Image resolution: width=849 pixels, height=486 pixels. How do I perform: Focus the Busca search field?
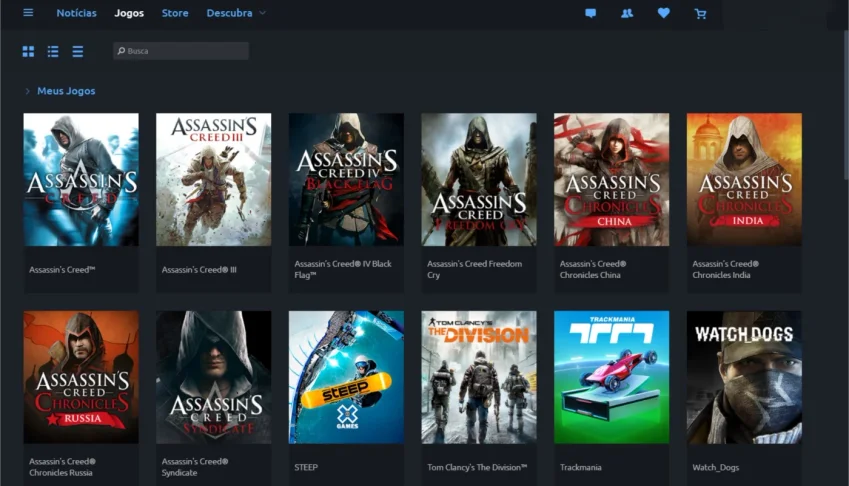(181, 51)
